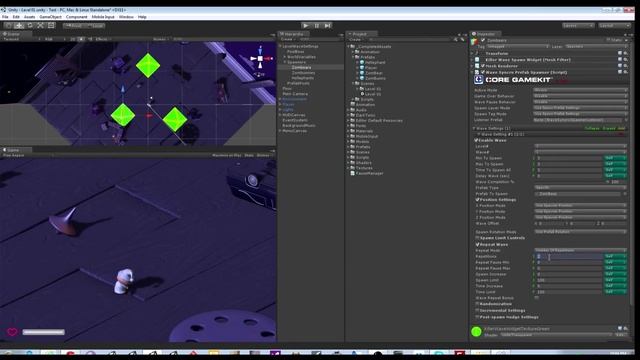Open the Help menu
The image size is (640, 360).
[x=142, y=17]
